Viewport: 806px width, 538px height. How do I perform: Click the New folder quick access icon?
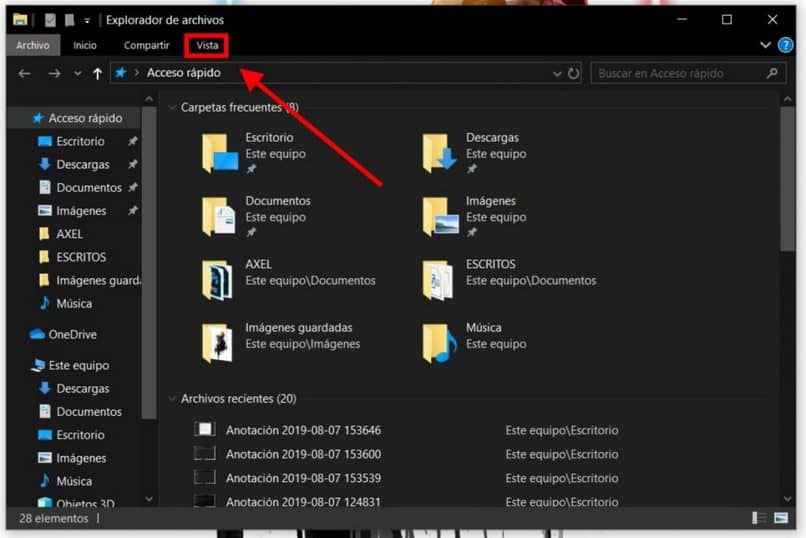click(69, 20)
